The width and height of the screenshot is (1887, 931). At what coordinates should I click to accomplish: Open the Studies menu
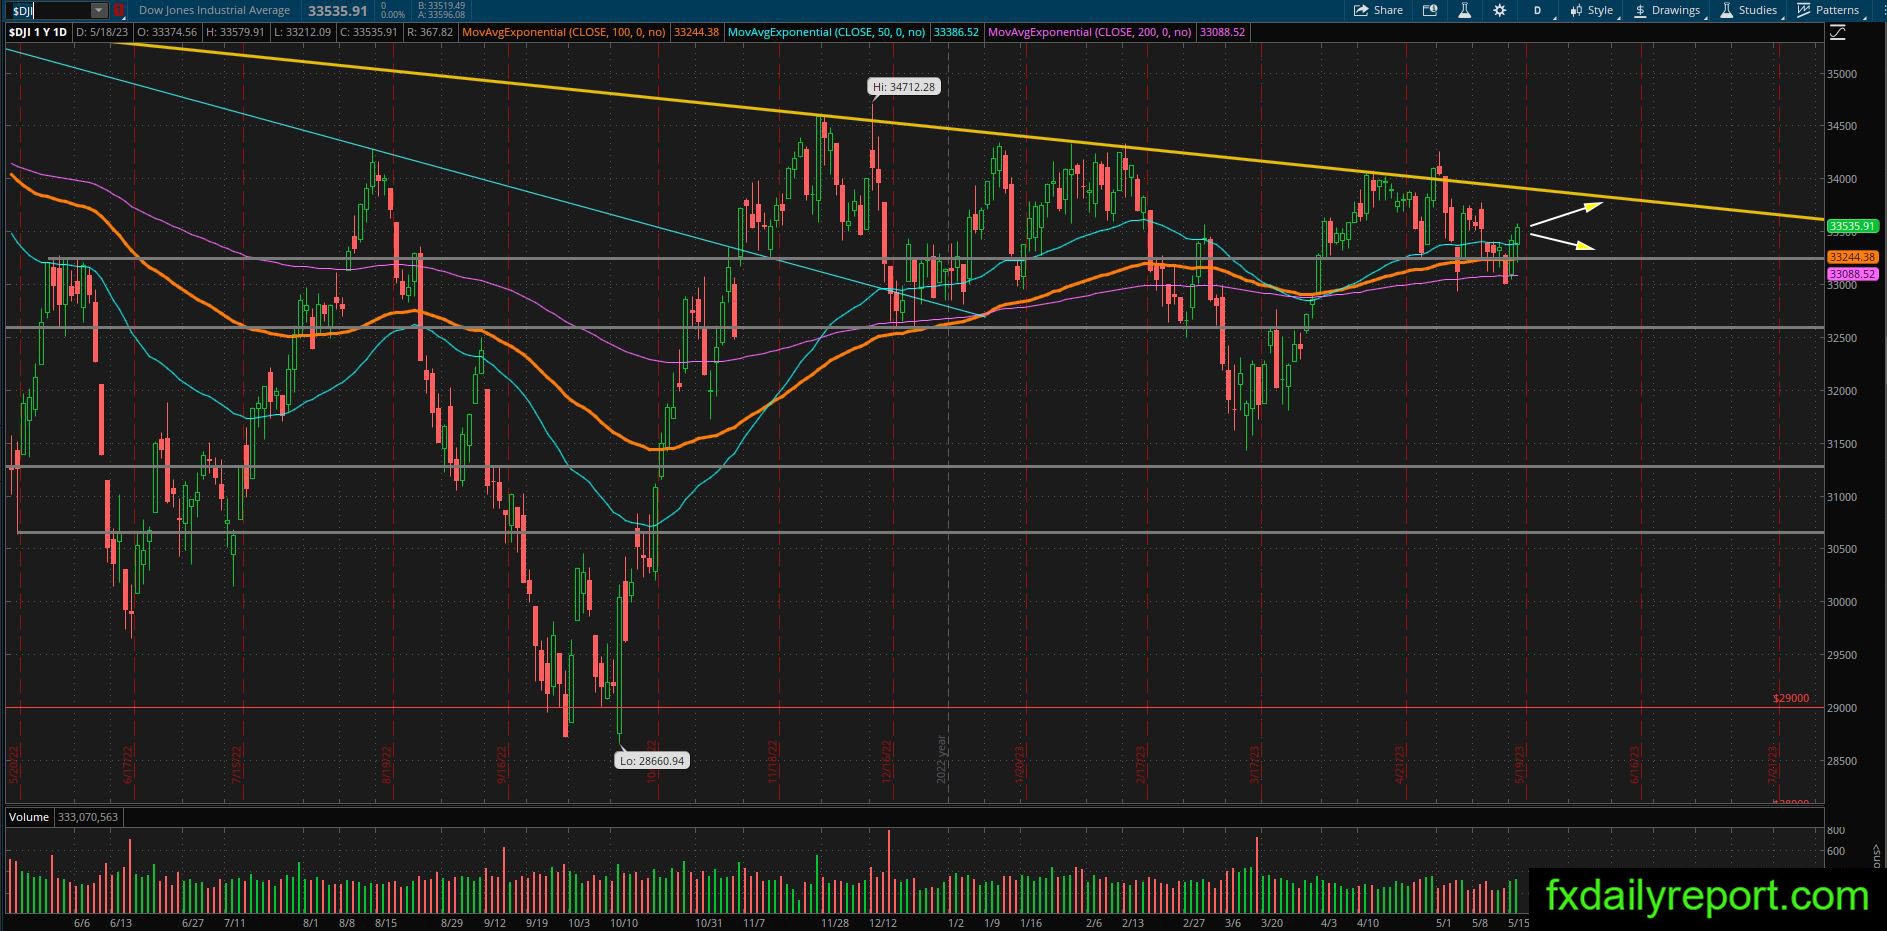click(x=1749, y=10)
